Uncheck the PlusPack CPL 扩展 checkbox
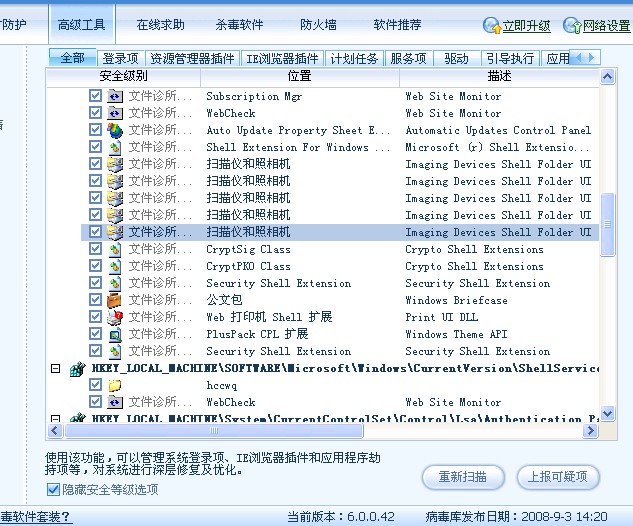633x526 pixels. (95, 334)
